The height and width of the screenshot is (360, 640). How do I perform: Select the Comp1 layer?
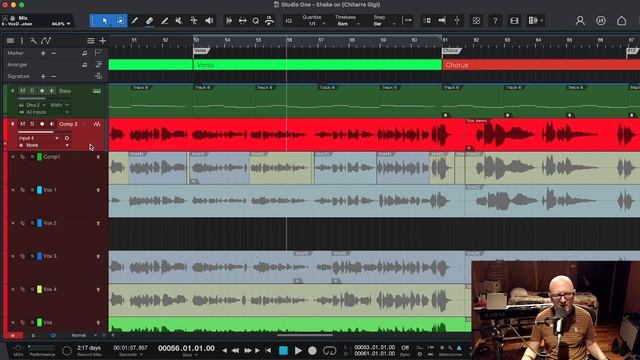pos(52,157)
